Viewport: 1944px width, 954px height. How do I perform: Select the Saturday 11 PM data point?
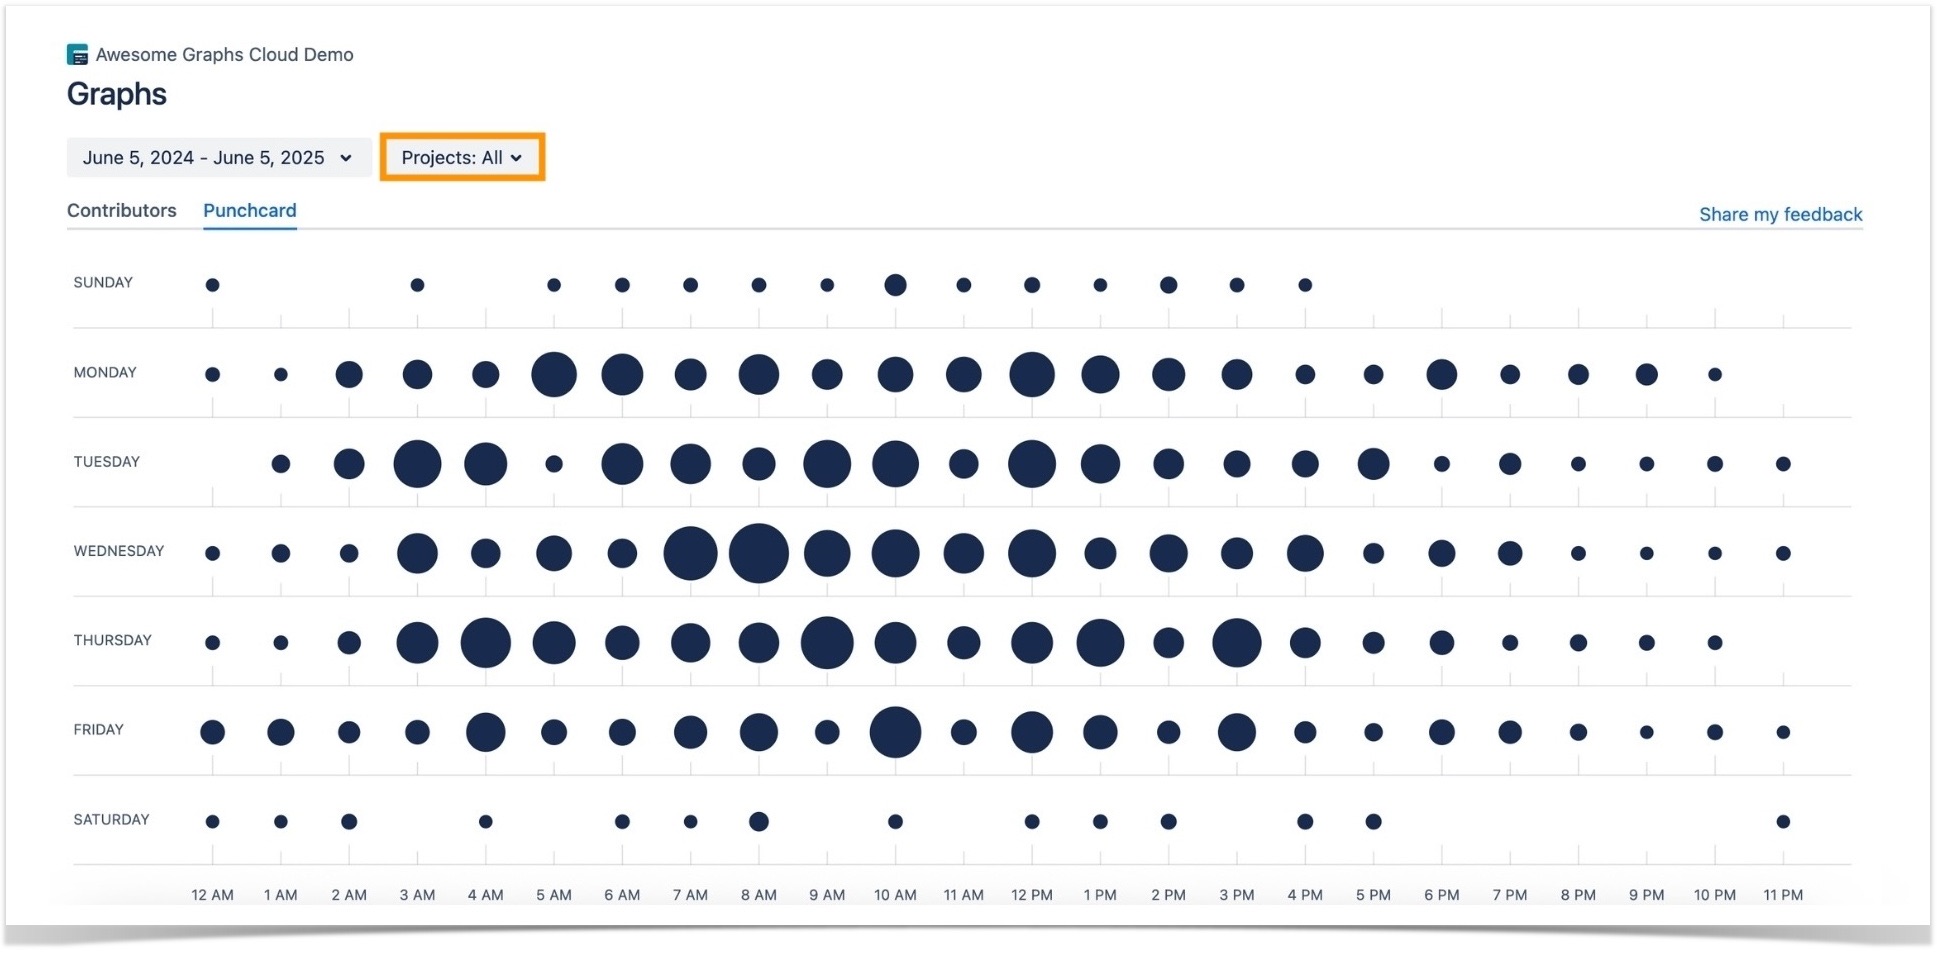[1783, 820]
